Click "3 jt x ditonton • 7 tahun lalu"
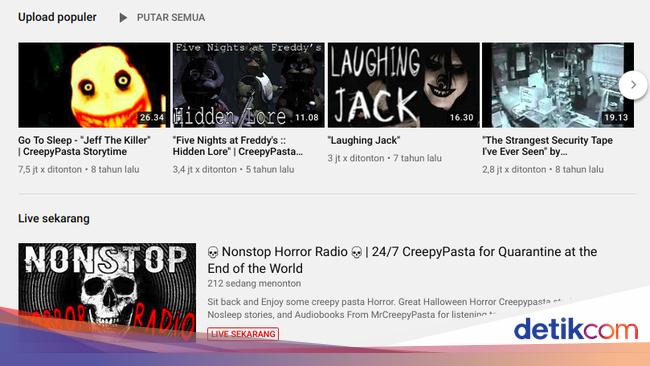Viewport: 650px width, 366px height. point(385,158)
